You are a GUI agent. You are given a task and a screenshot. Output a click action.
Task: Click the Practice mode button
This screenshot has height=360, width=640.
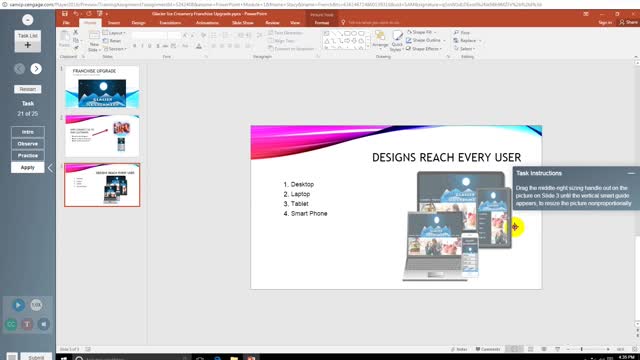(x=28, y=156)
